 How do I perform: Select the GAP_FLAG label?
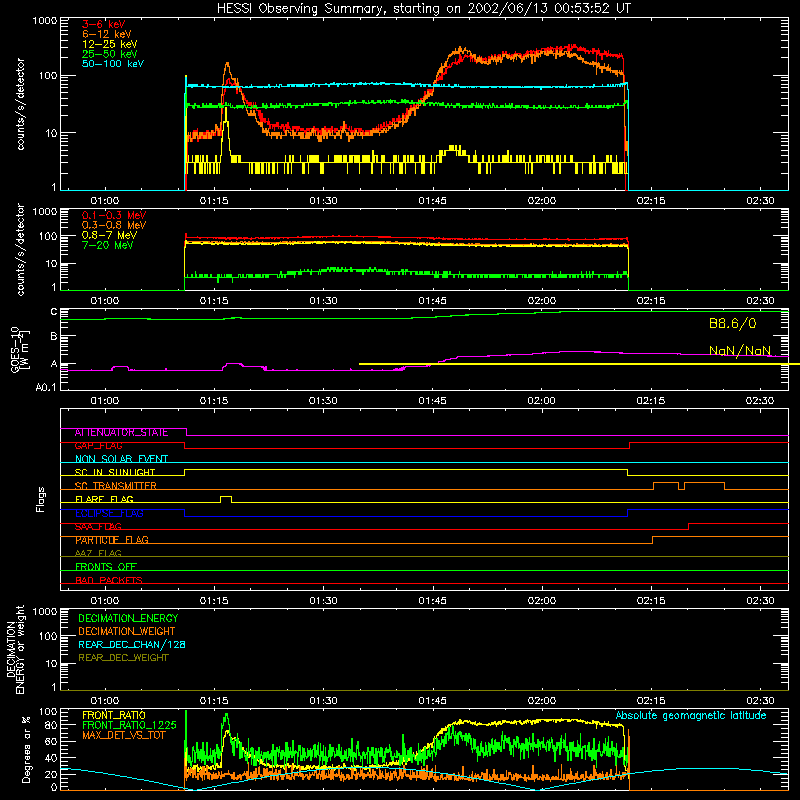[98, 446]
